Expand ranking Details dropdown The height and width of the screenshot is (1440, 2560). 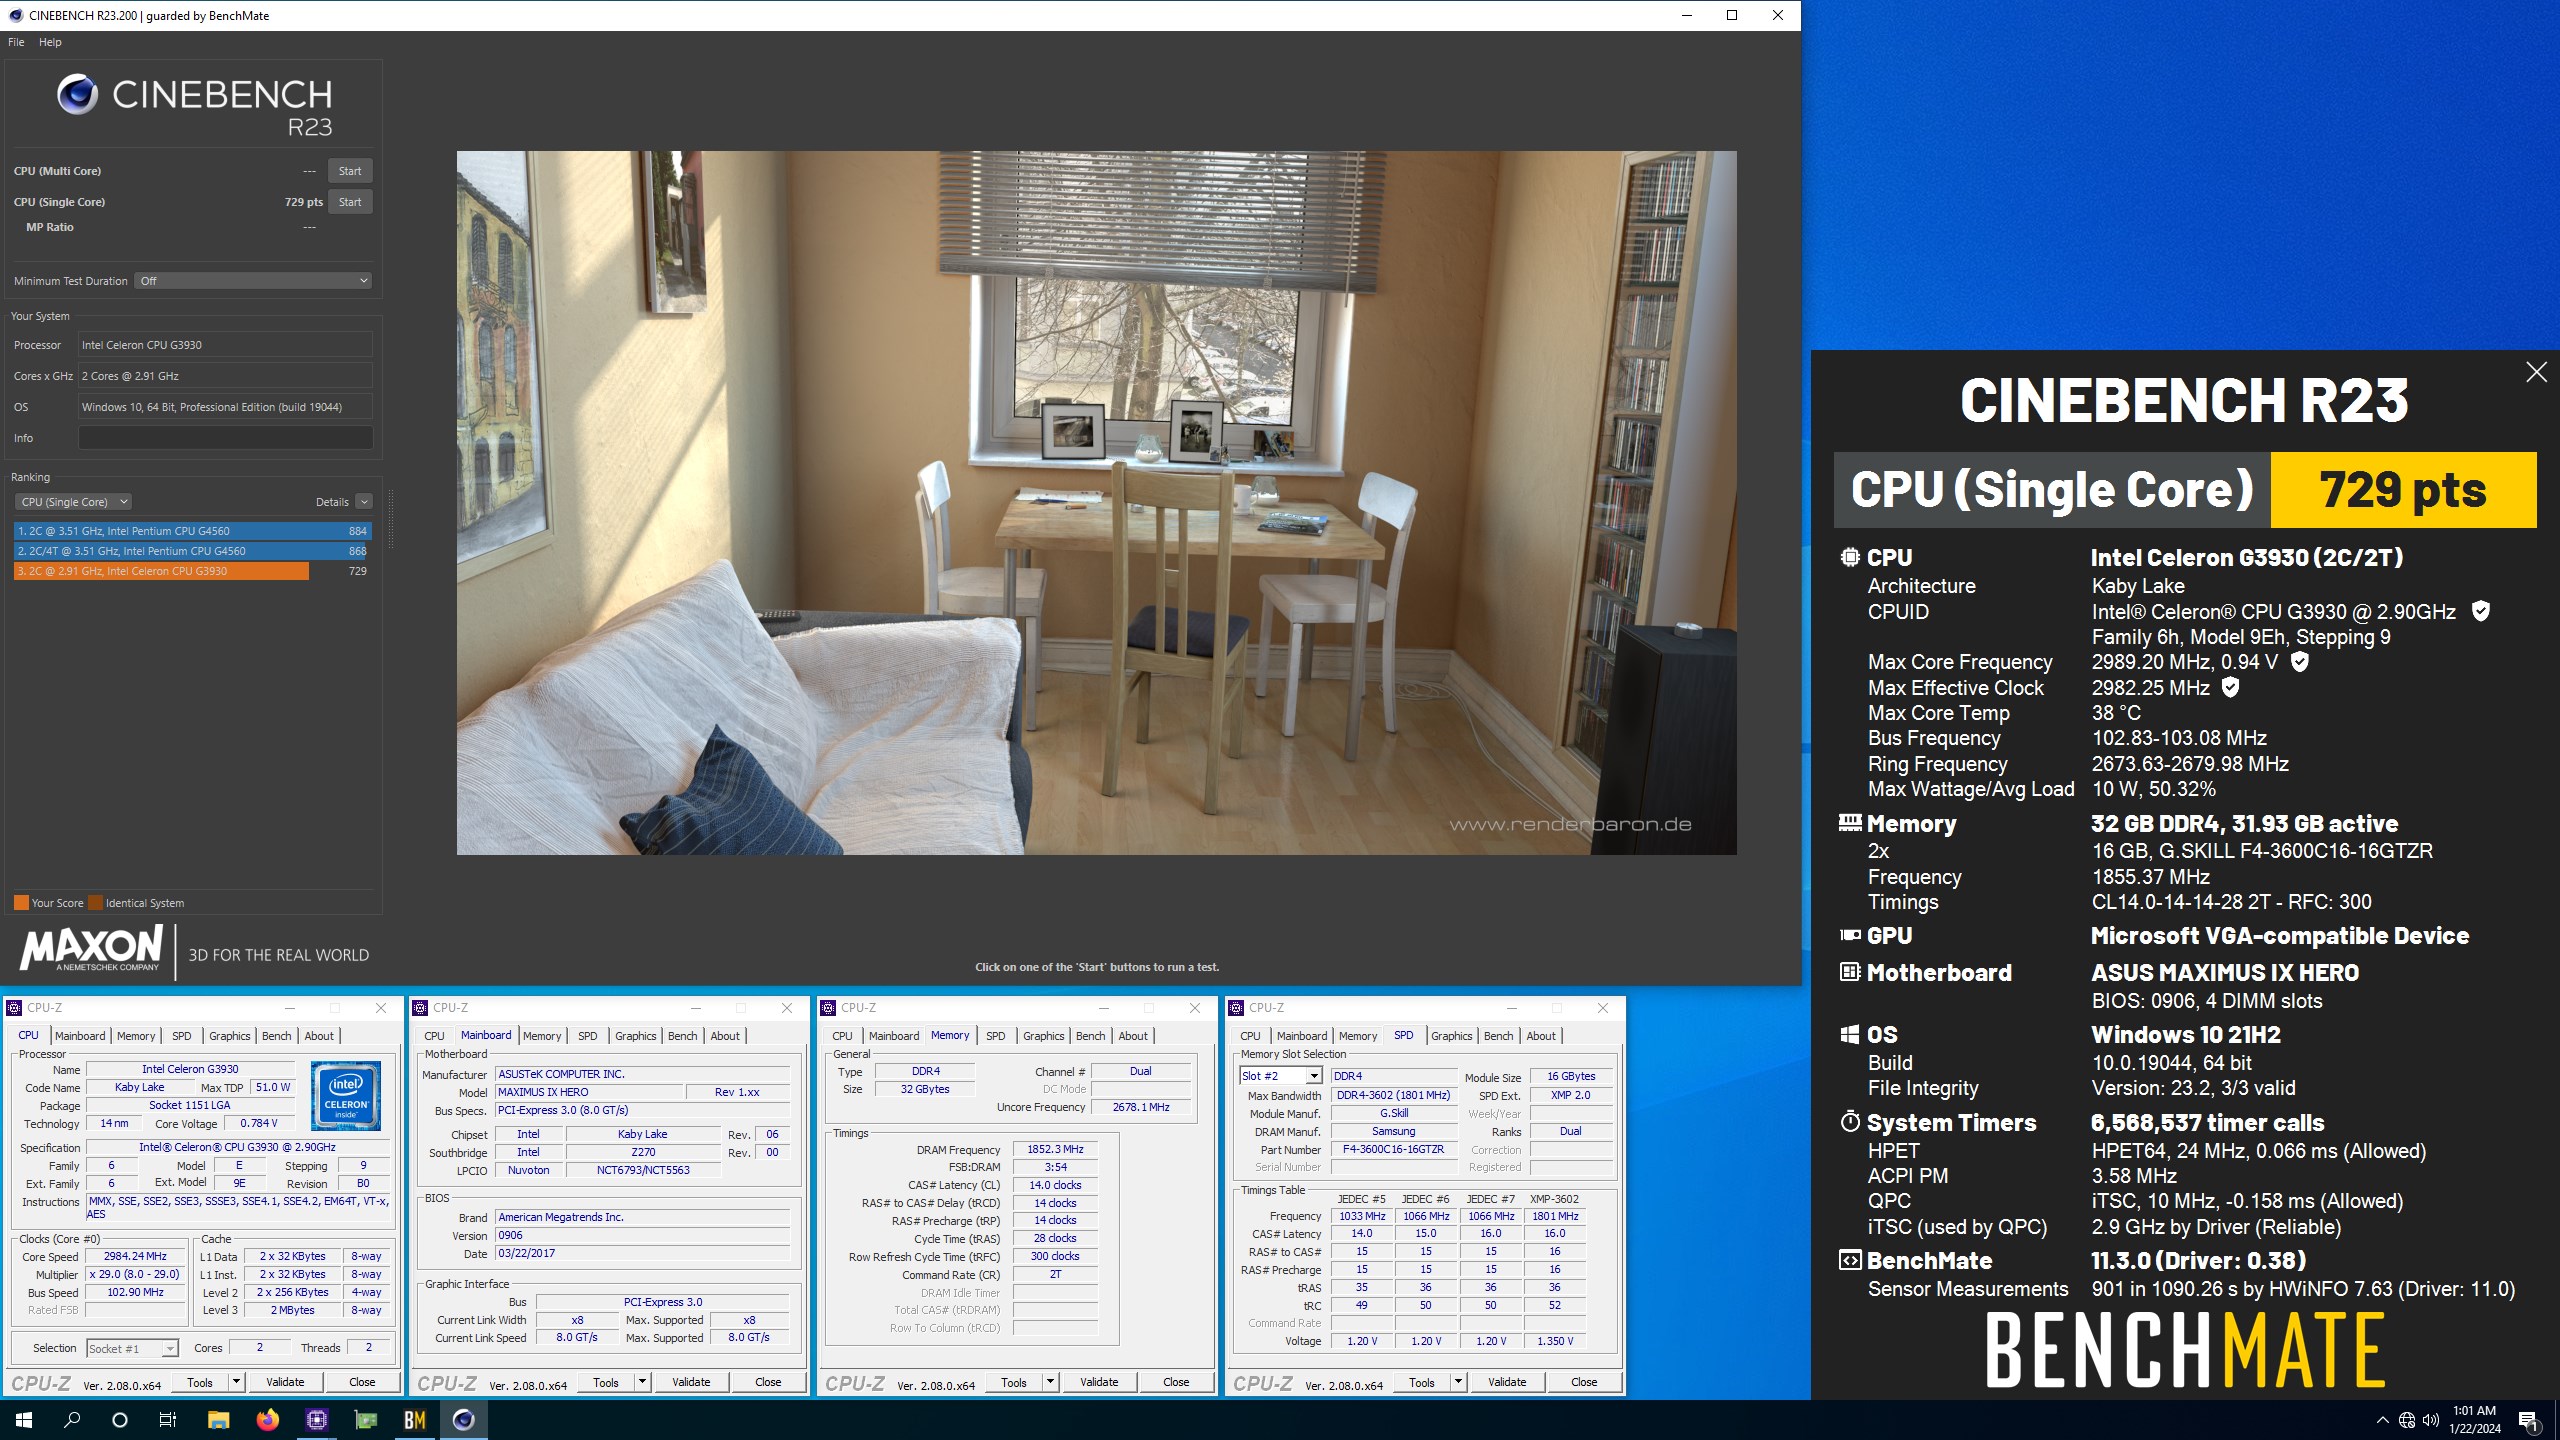364,502
